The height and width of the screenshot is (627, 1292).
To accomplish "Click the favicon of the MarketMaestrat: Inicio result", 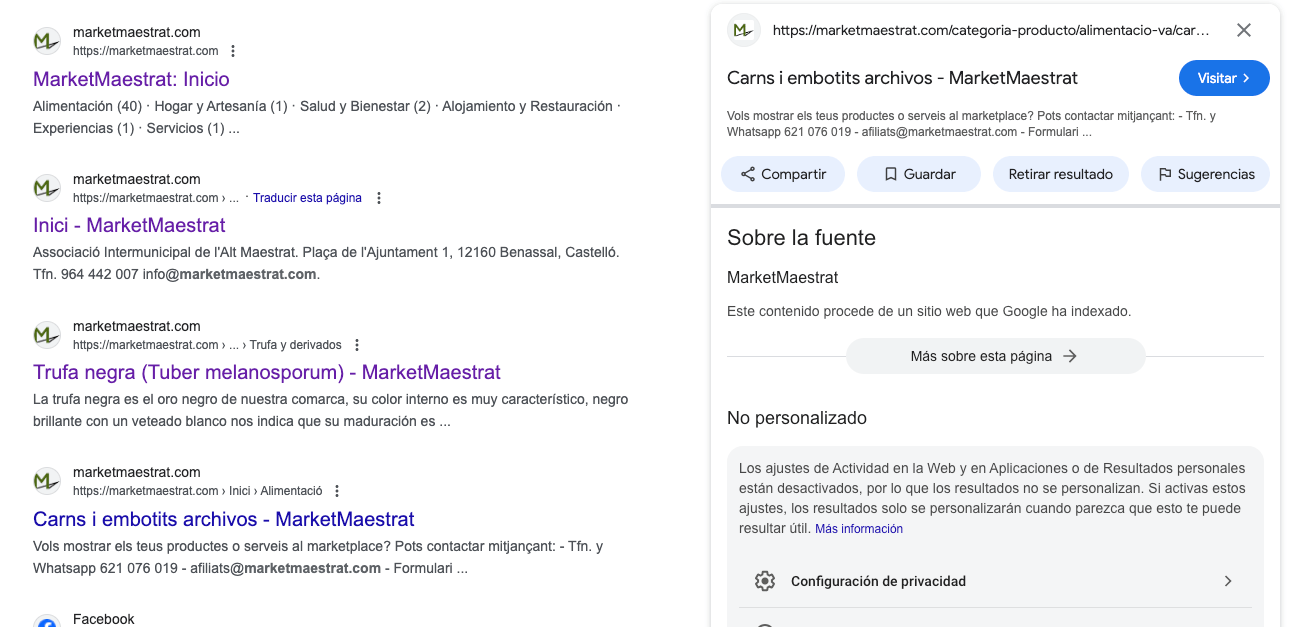I will click(47, 41).
